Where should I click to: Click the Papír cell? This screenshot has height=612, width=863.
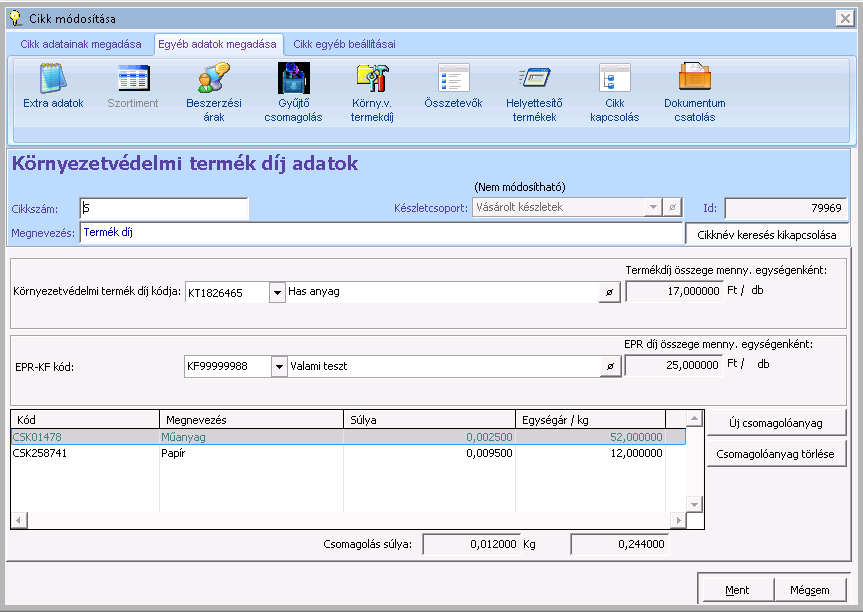point(252,453)
